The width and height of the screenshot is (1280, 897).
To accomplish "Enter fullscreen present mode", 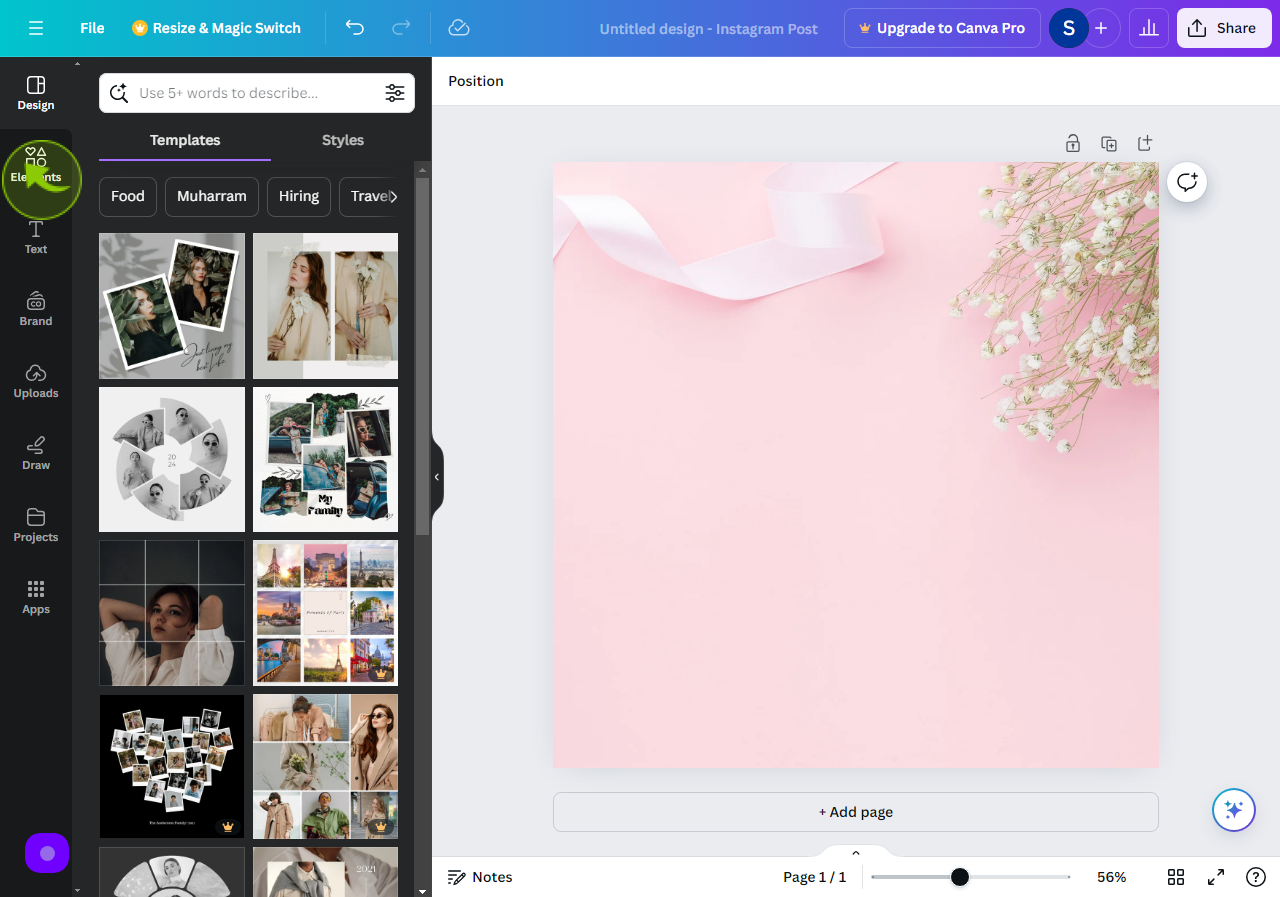I will coord(1216,877).
